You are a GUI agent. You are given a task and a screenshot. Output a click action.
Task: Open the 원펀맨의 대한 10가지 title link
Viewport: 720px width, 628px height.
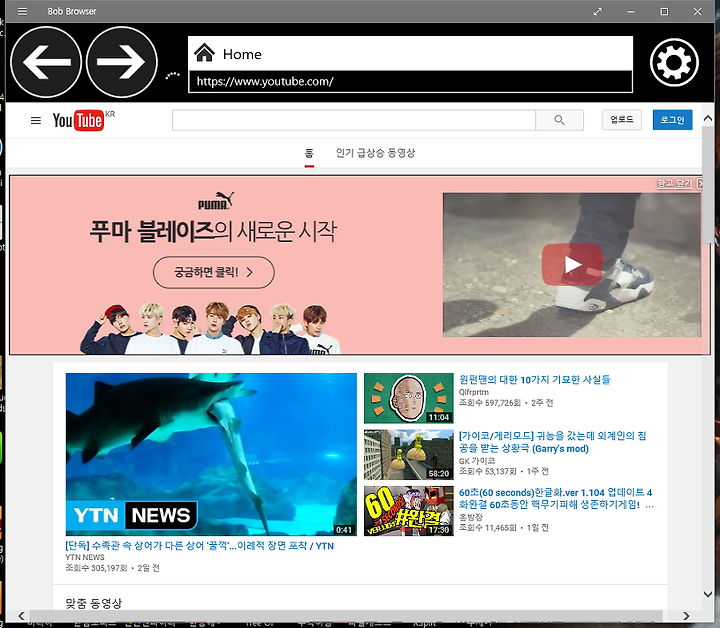534,380
